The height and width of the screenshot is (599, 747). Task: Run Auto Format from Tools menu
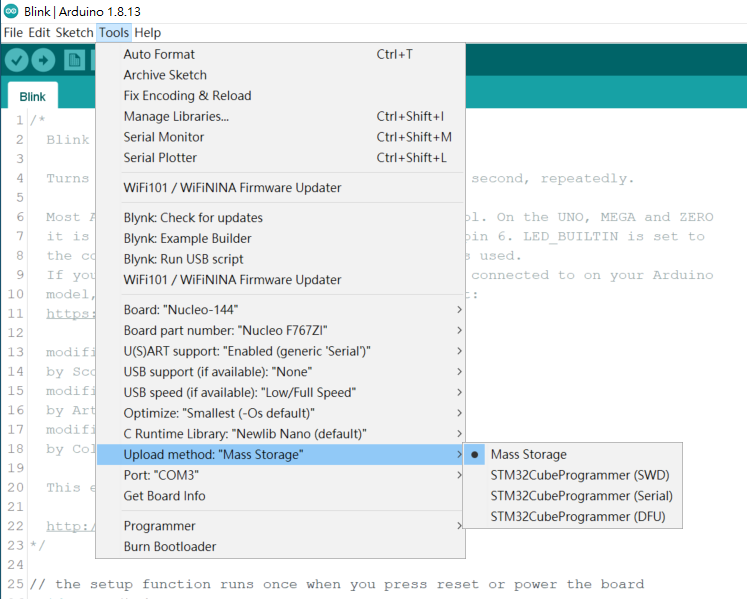point(280,54)
